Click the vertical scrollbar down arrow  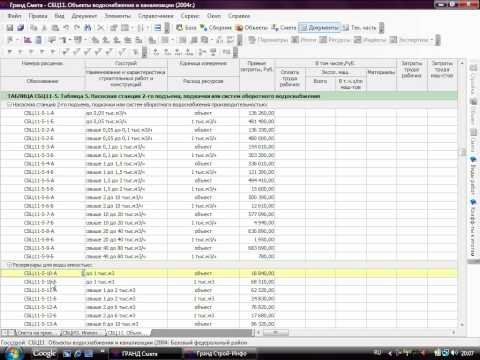[462, 324]
